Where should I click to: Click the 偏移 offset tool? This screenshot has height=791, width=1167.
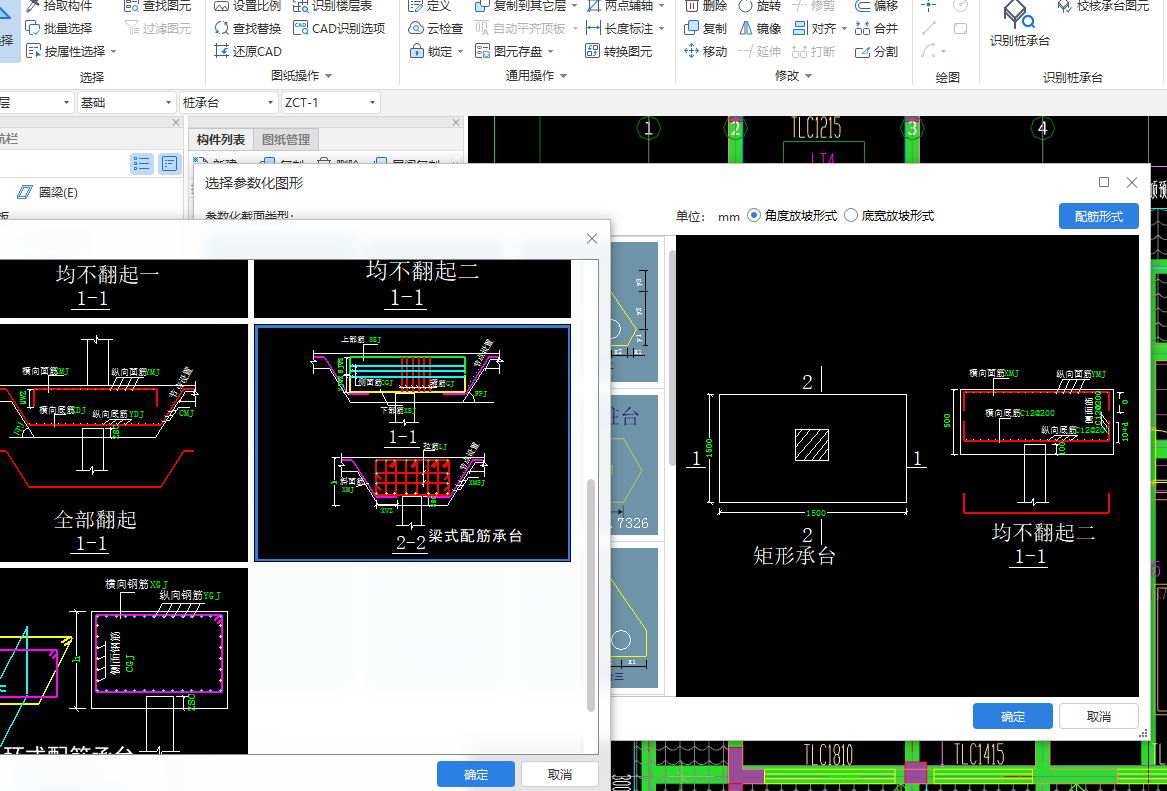click(877, 6)
